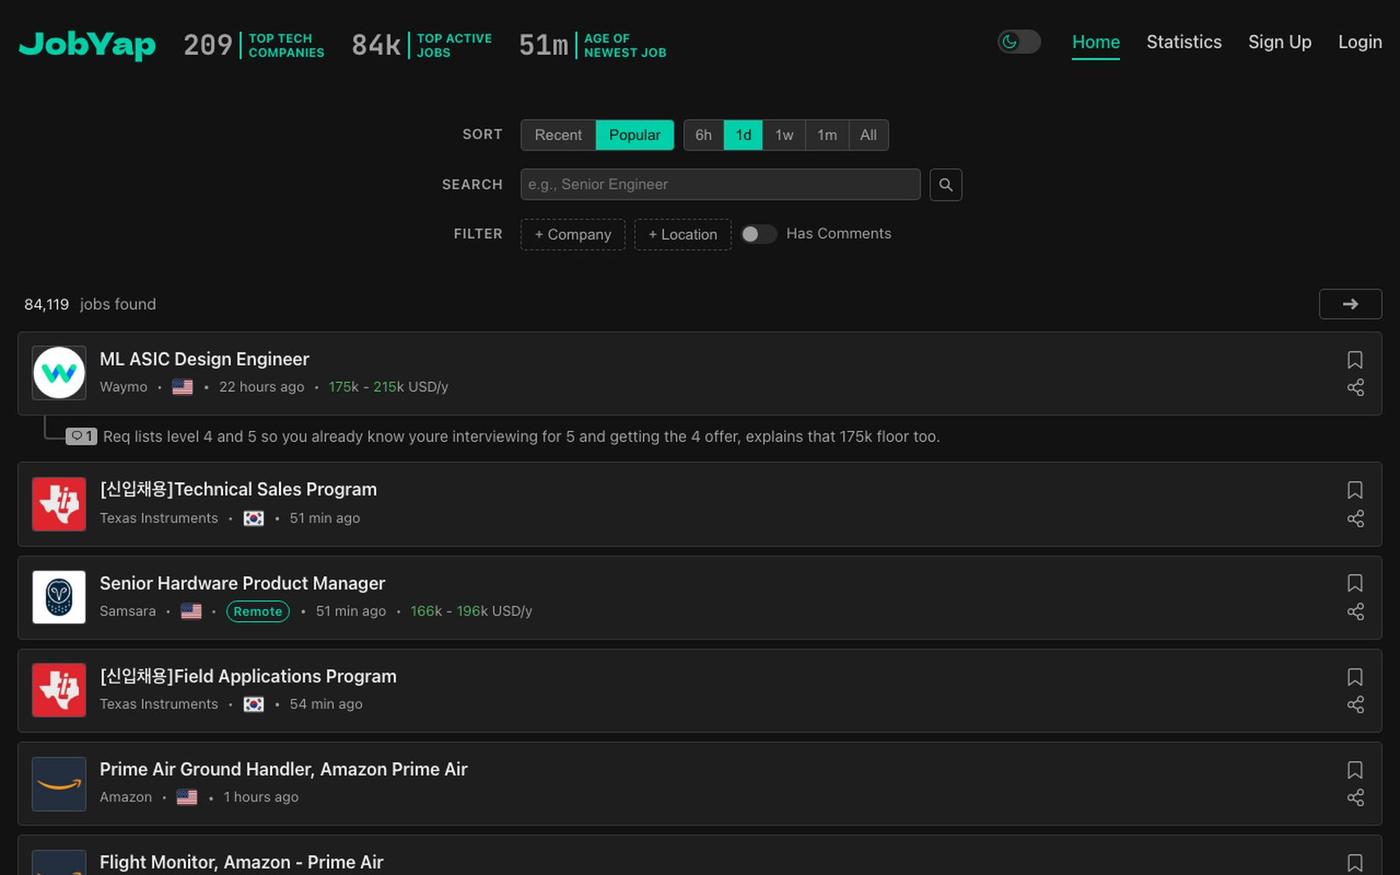Click the Samsara owl logo
1400x875 pixels.
click(59, 597)
